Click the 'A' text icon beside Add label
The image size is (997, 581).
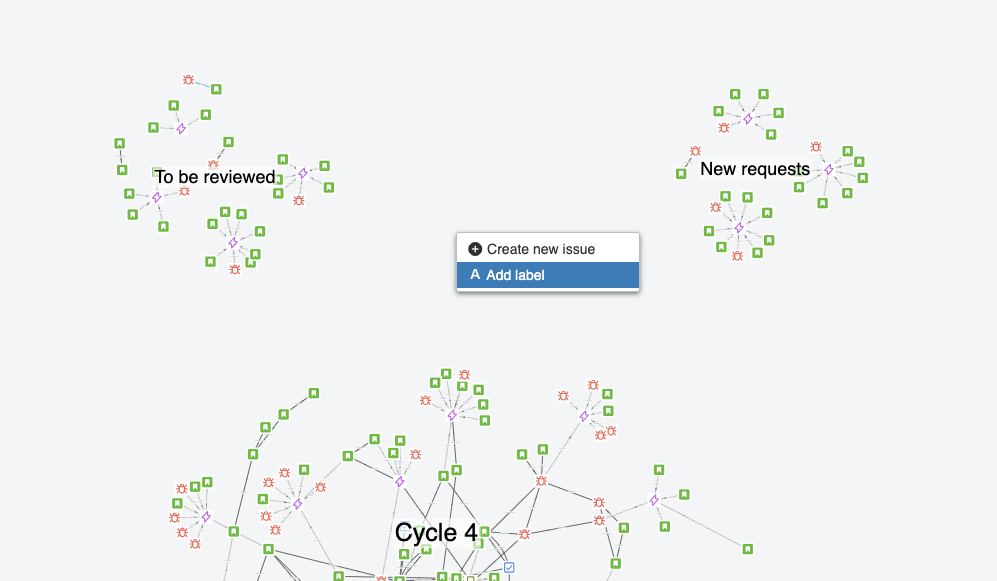click(x=475, y=275)
